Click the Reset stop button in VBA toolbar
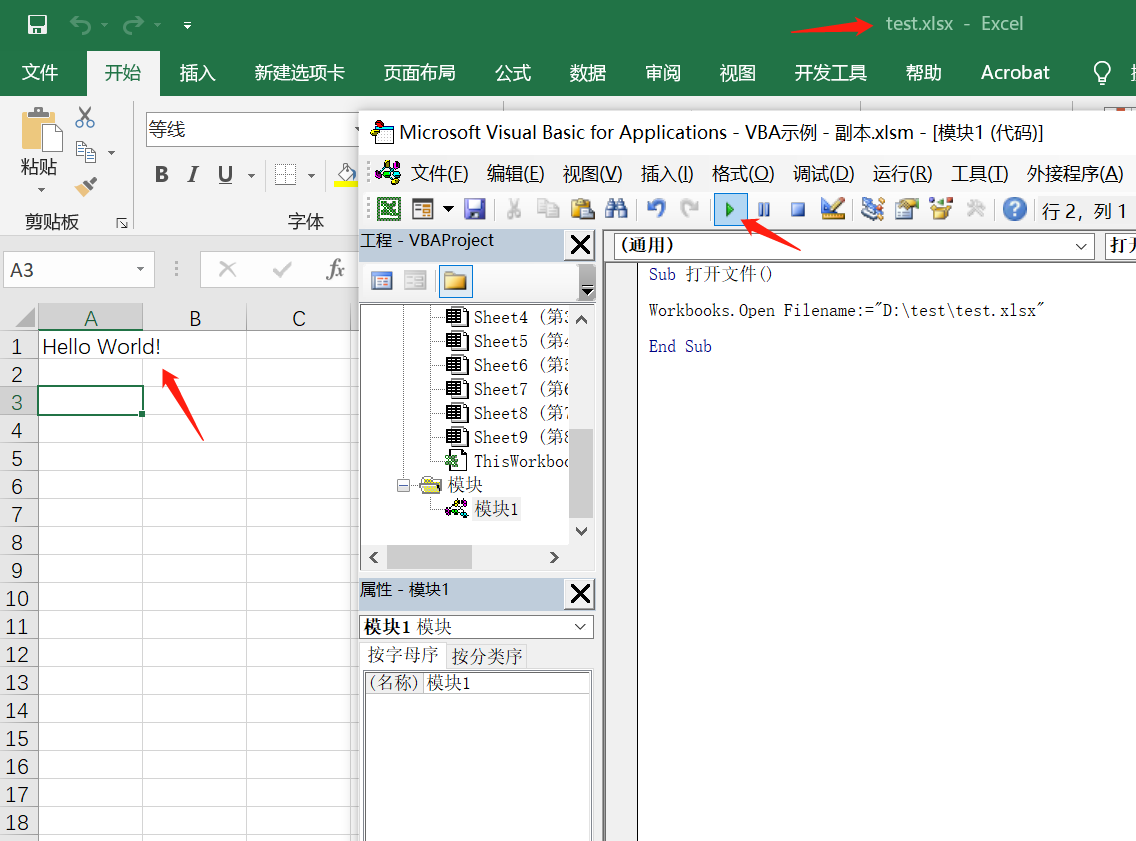Viewport: 1136px width, 841px height. (x=798, y=210)
